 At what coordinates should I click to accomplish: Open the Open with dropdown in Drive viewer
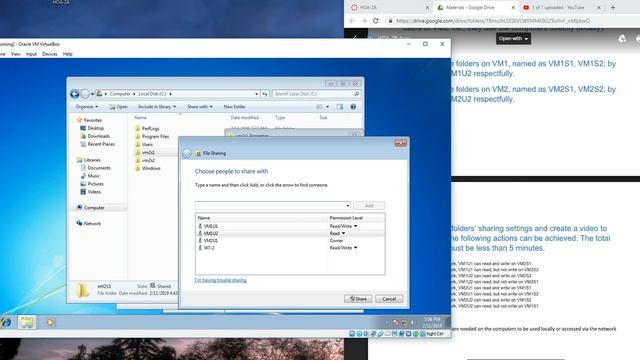513,39
